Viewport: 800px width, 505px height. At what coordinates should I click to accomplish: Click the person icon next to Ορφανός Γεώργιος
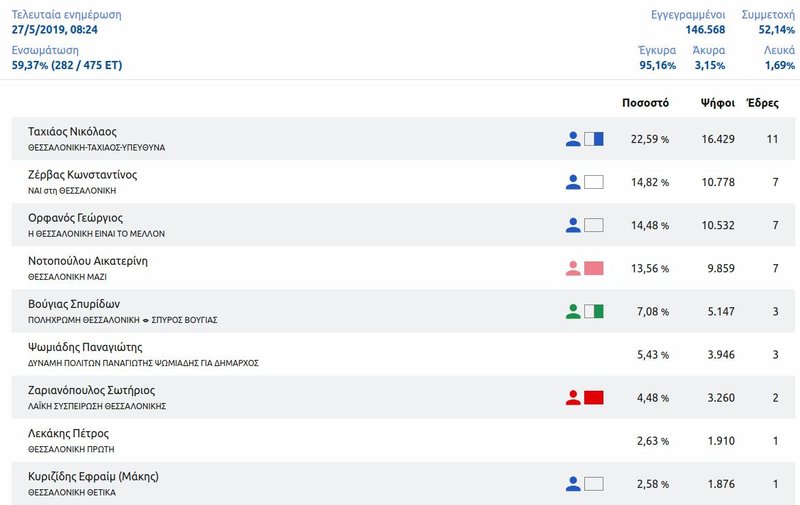tap(573, 225)
